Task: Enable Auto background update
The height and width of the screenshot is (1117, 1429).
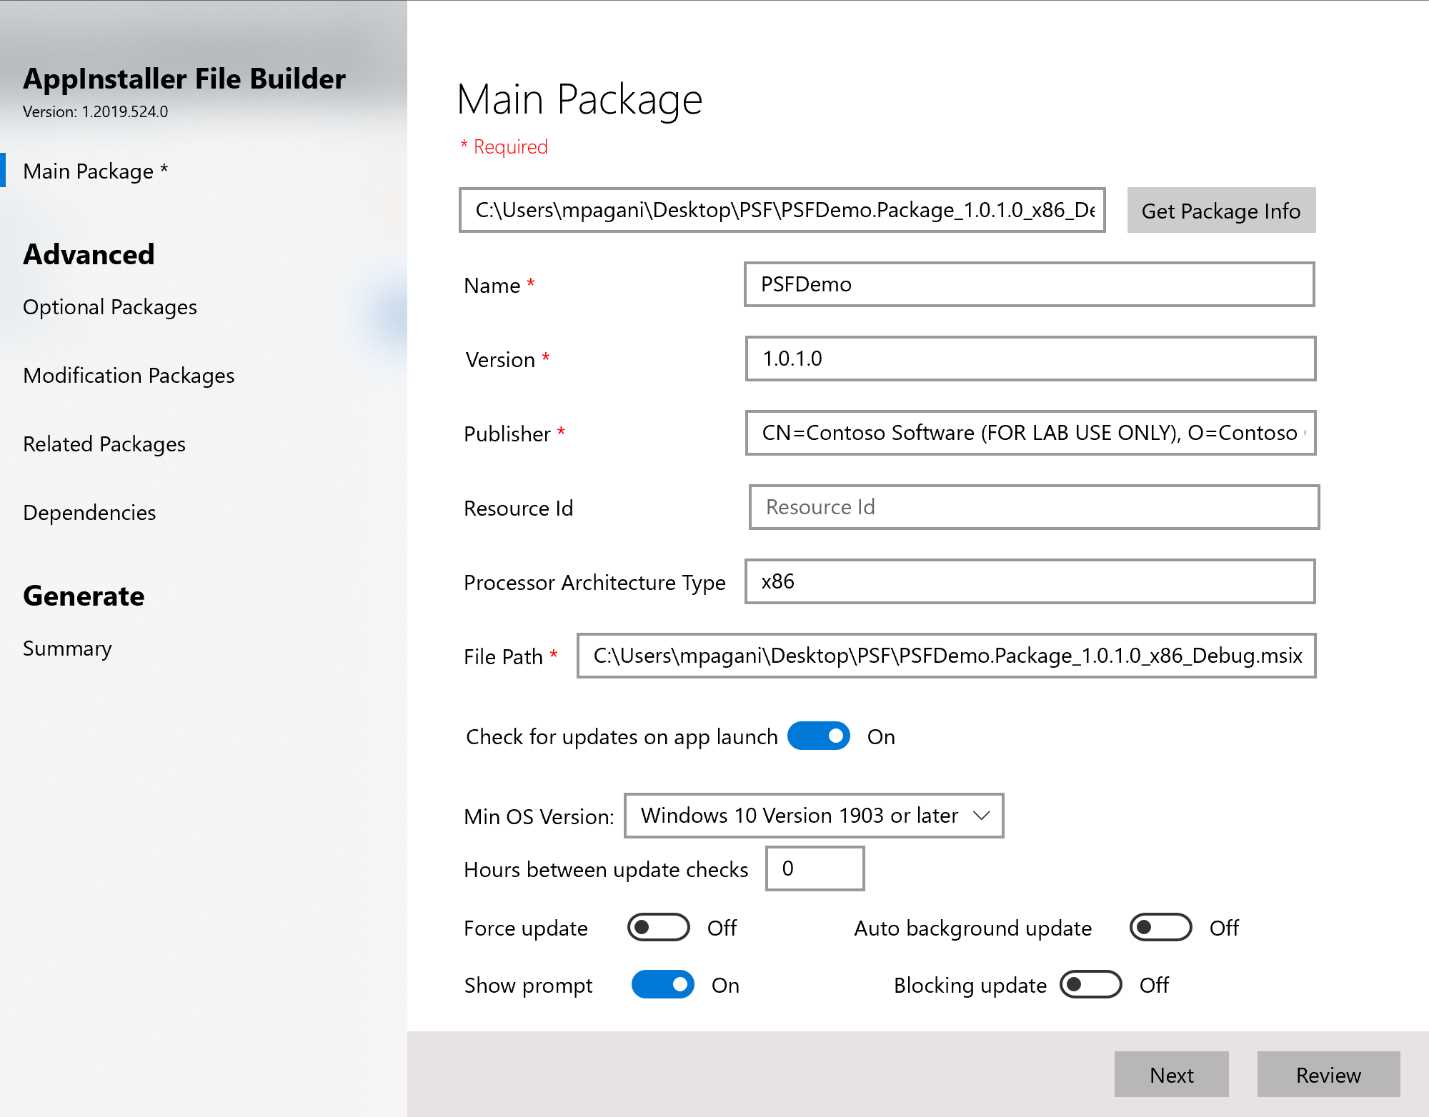Action: point(1159,928)
